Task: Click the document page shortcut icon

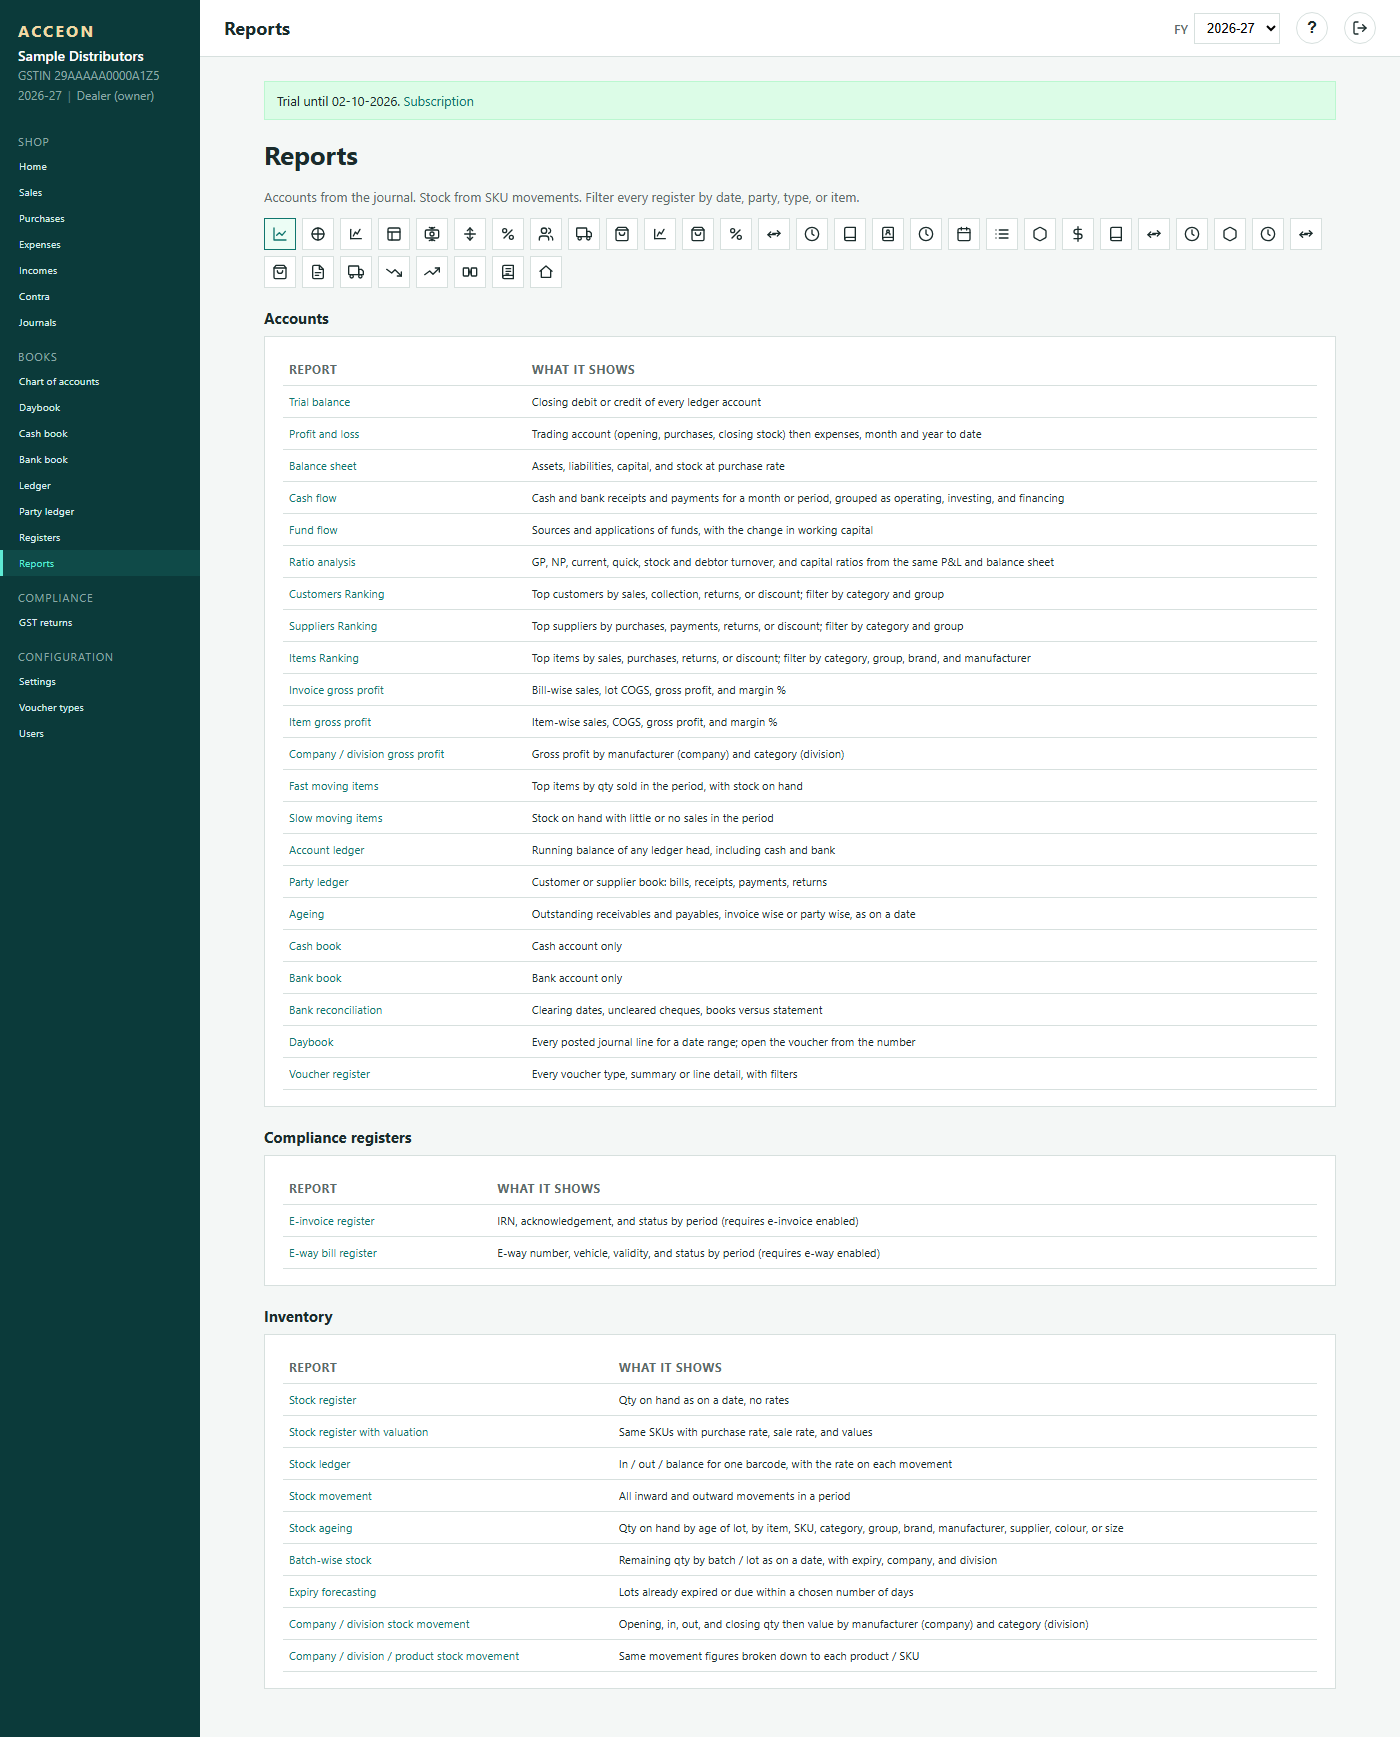Action: [318, 272]
